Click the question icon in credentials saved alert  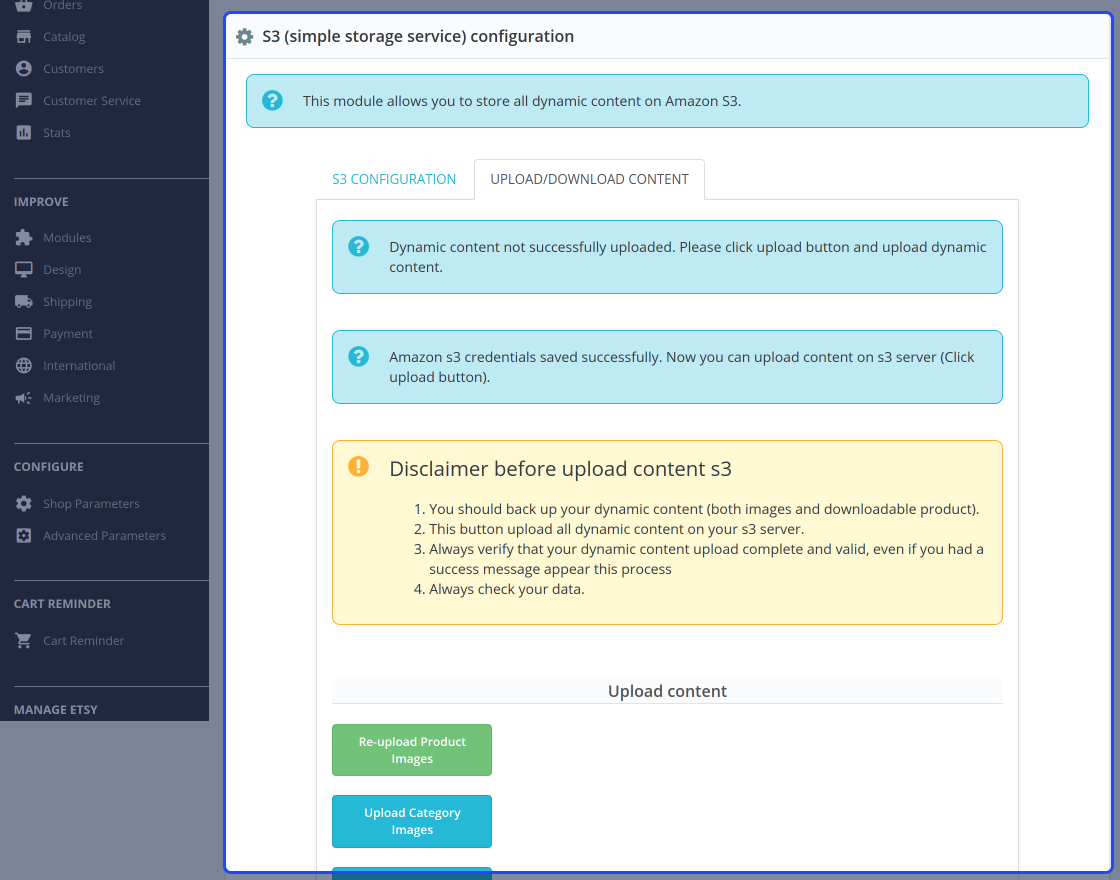click(359, 356)
